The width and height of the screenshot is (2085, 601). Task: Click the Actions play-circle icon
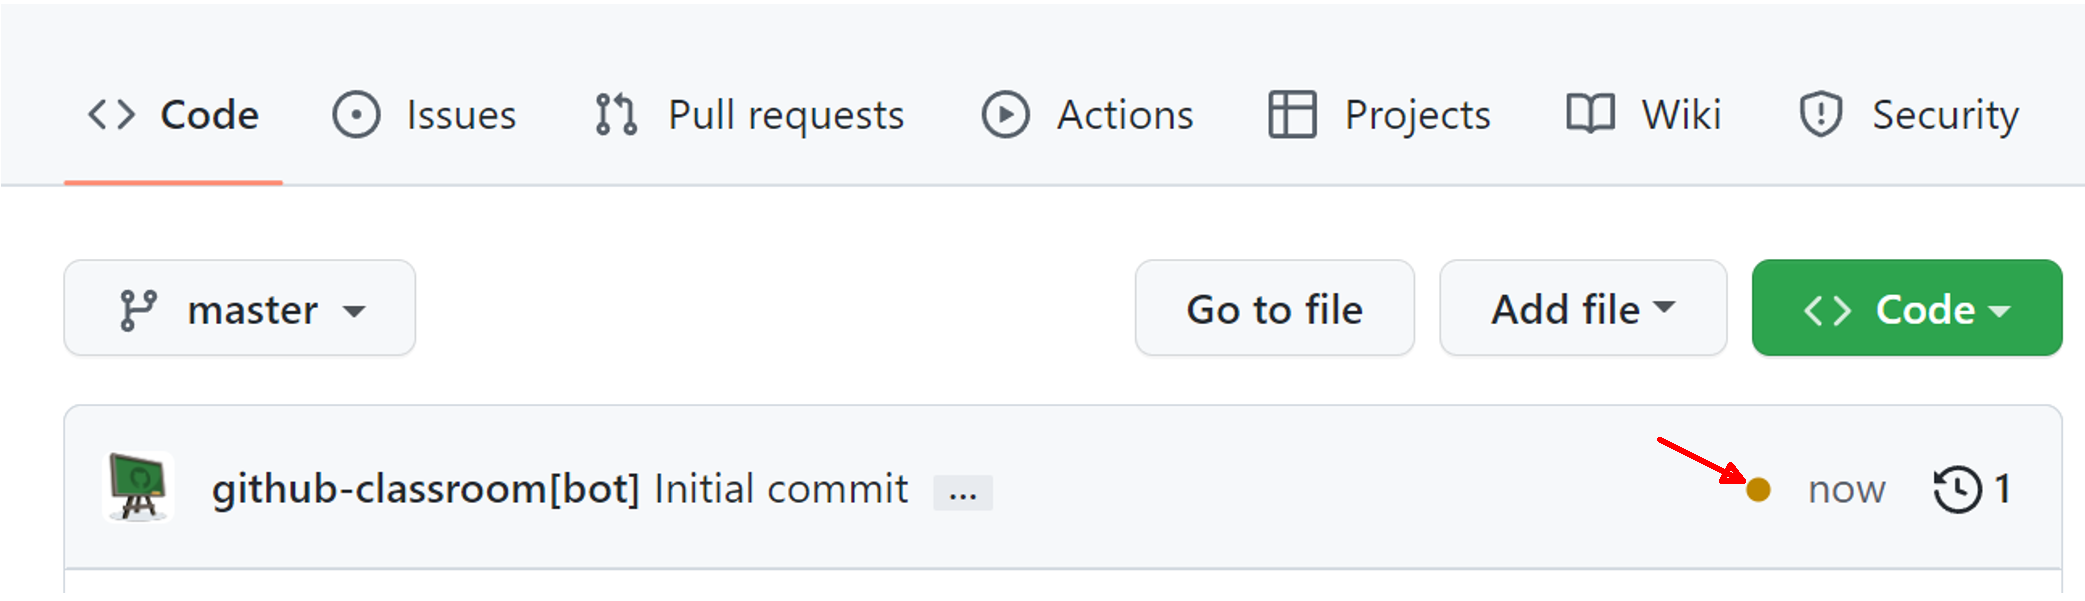[x=1005, y=115]
